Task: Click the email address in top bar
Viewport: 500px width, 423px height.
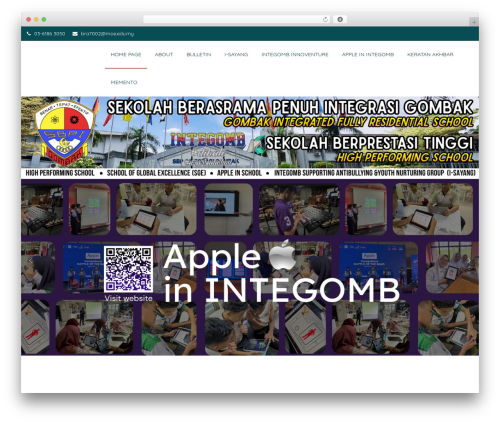Action: tap(107, 34)
